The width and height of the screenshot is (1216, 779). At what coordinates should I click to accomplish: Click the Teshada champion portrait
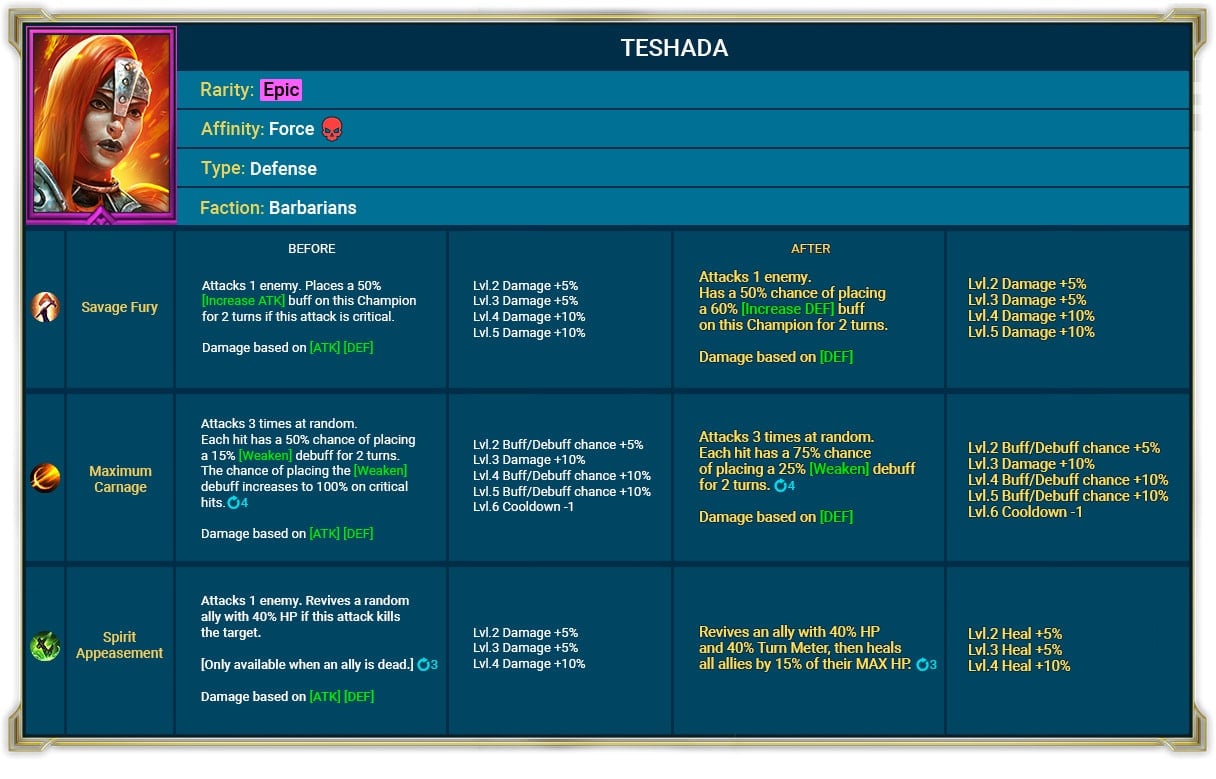click(x=101, y=123)
